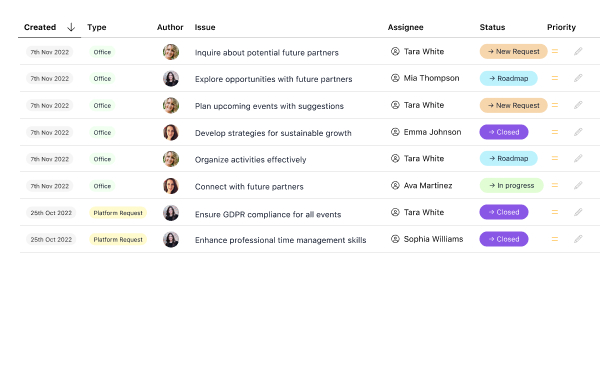Select priority icon for Connect with future partners
This screenshot has width=600, height=378.
tap(554, 186)
